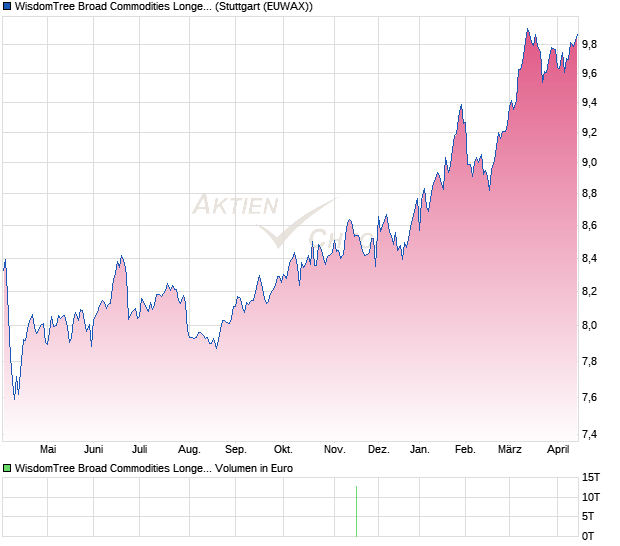Click the blue legend square beside WisdomTree title
The height and width of the screenshot is (546, 620).
[x=7, y=7]
